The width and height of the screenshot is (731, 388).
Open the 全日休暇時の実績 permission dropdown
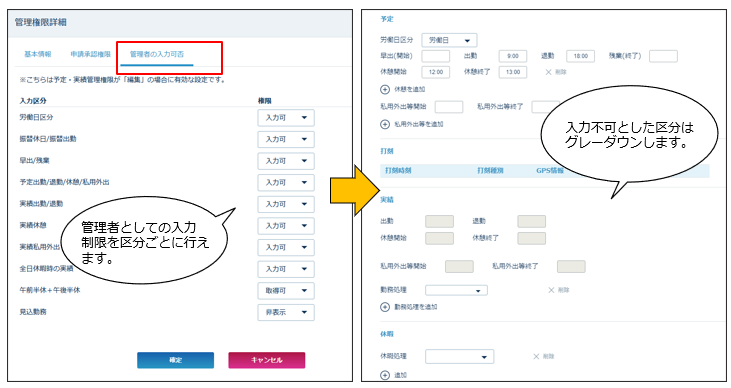[286, 269]
